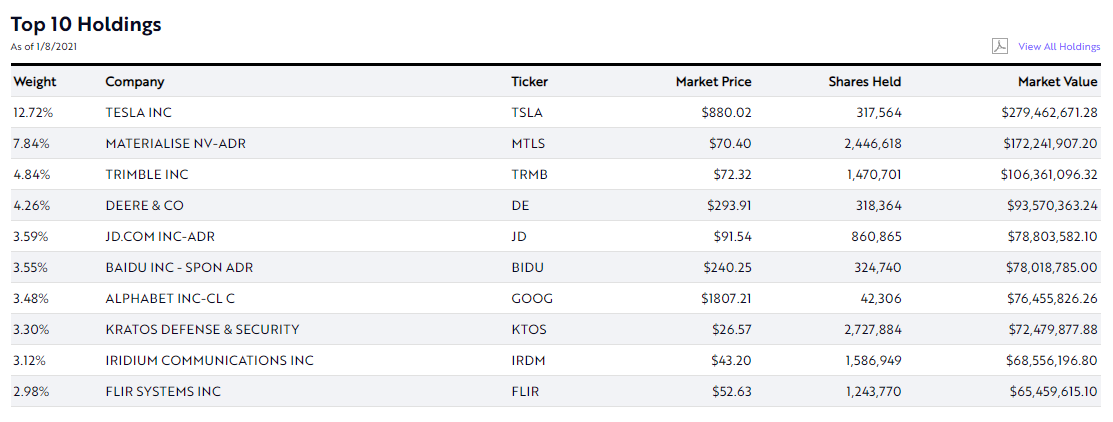The image size is (1113, 422).
Task: Click the FLIR ticker symbol
Action: point(525,392)
